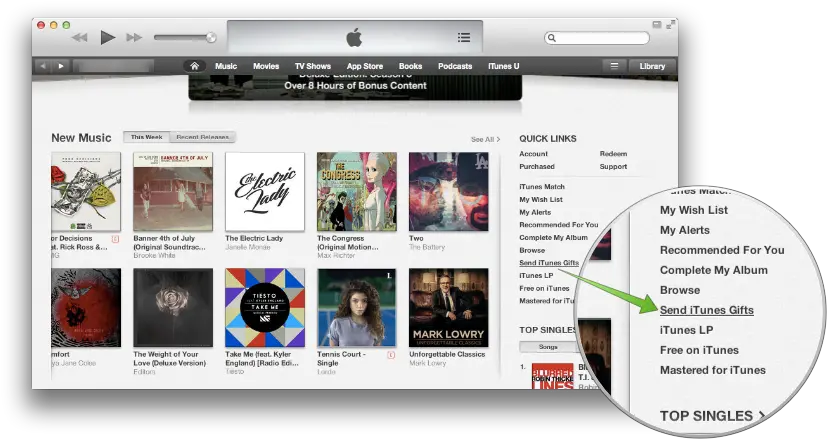
Task: Open the Two album cover
Action: (x=449, y=192)
